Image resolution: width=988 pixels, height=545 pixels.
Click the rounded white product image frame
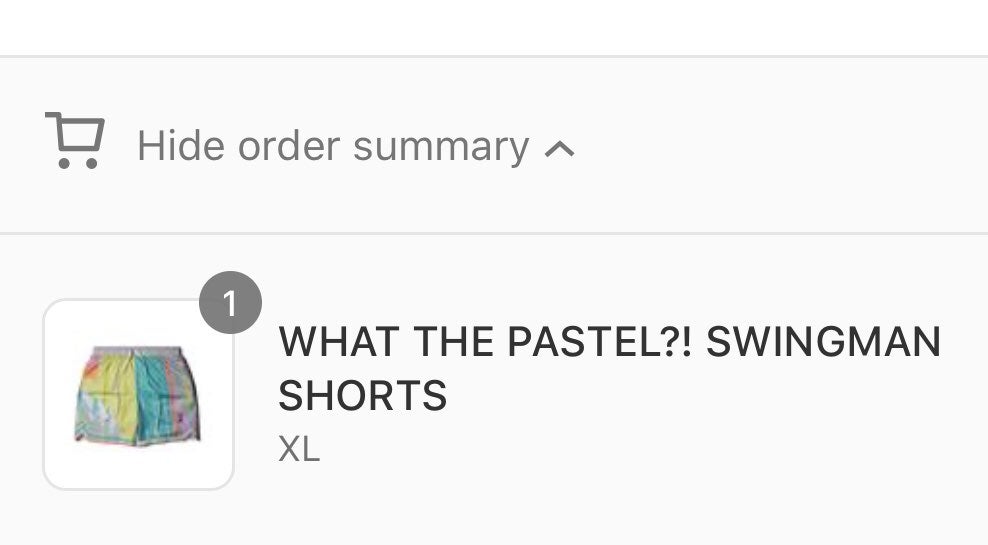pyautogui.click(x=139, y=394)
